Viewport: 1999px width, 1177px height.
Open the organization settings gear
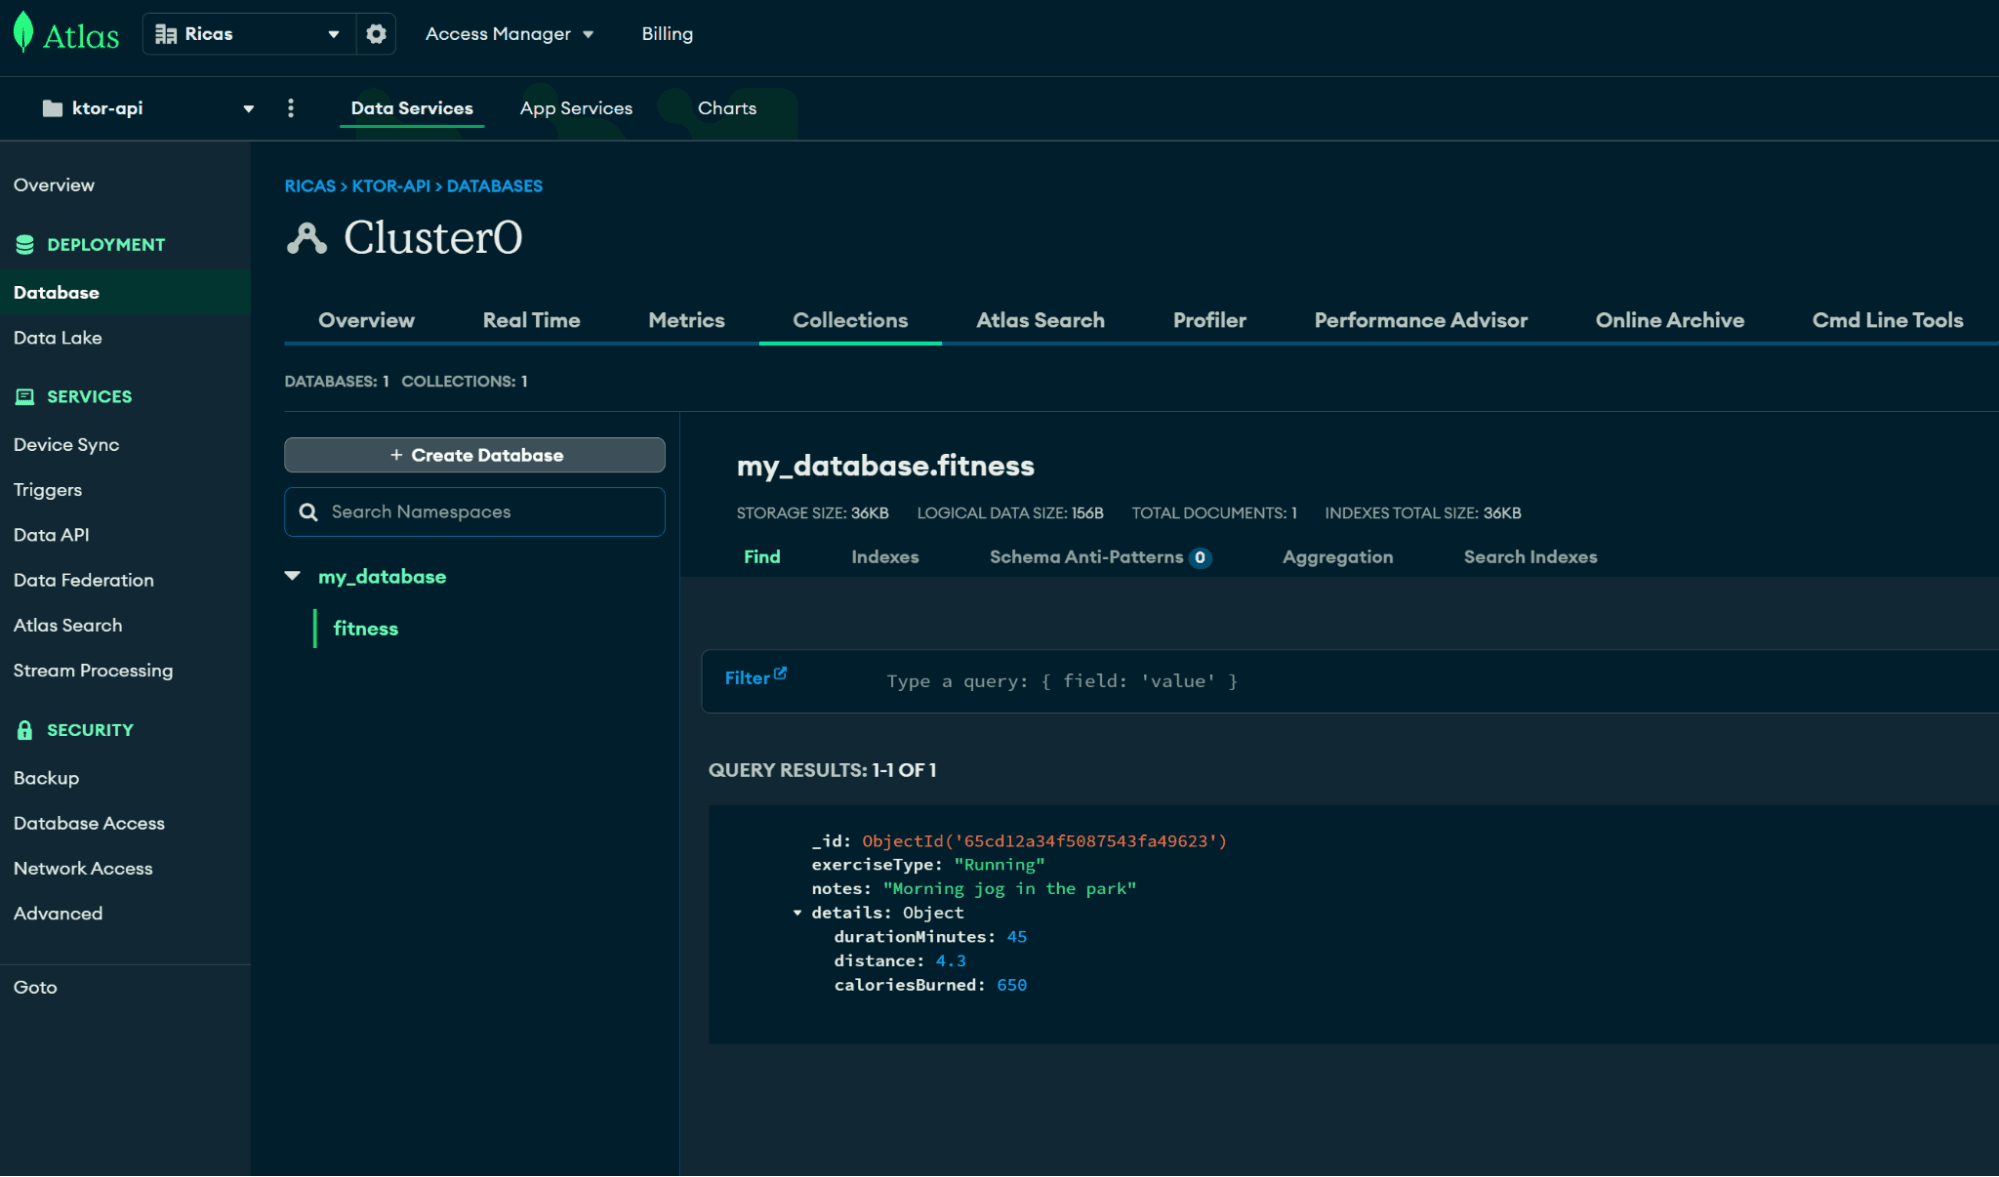point(375,33)
